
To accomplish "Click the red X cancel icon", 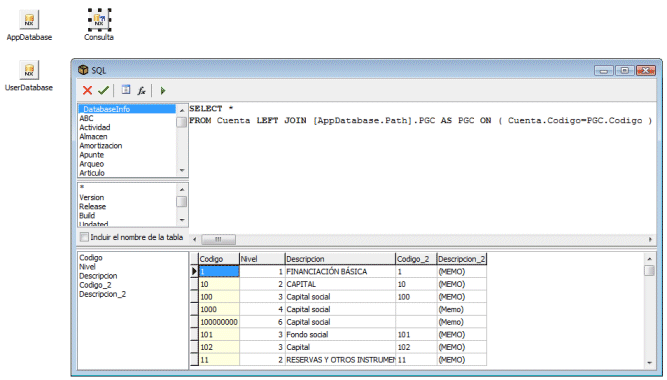I will pyautogui.click(x=87, y=90).
